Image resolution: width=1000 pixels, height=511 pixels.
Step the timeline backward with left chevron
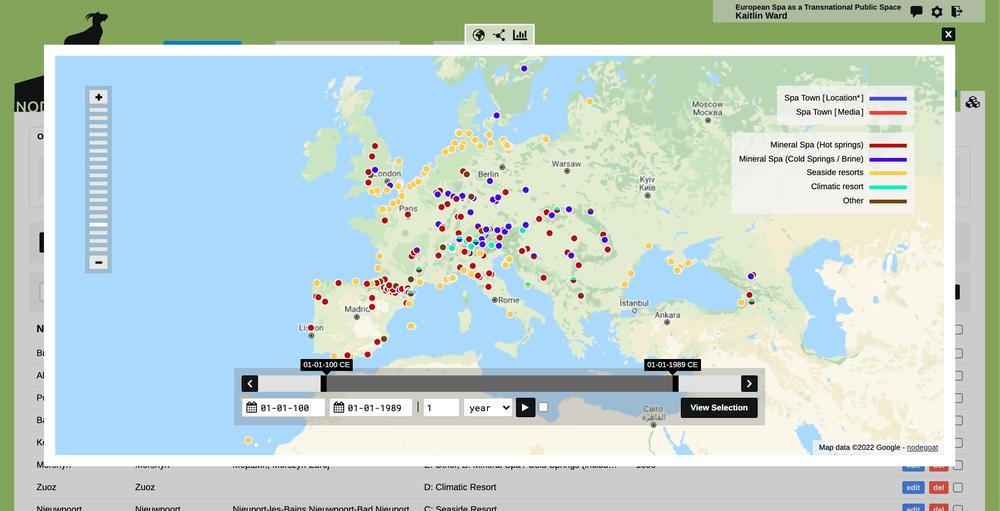pyautogui.click(x=250, y=383)
